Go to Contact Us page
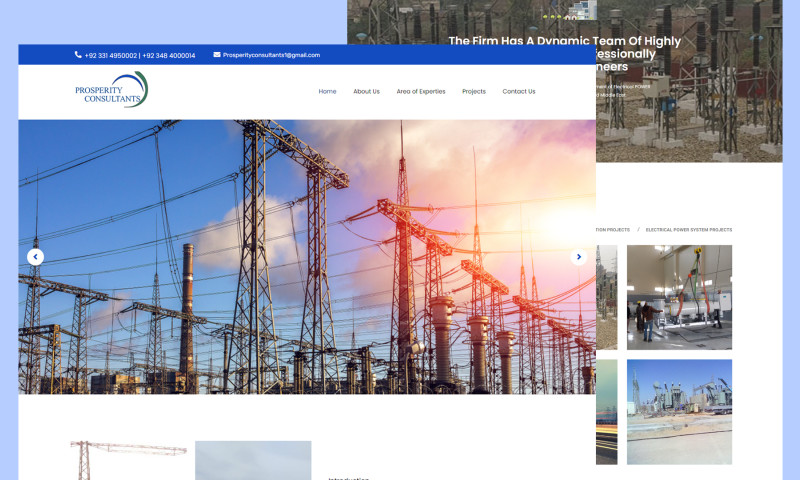 point(518,91)
